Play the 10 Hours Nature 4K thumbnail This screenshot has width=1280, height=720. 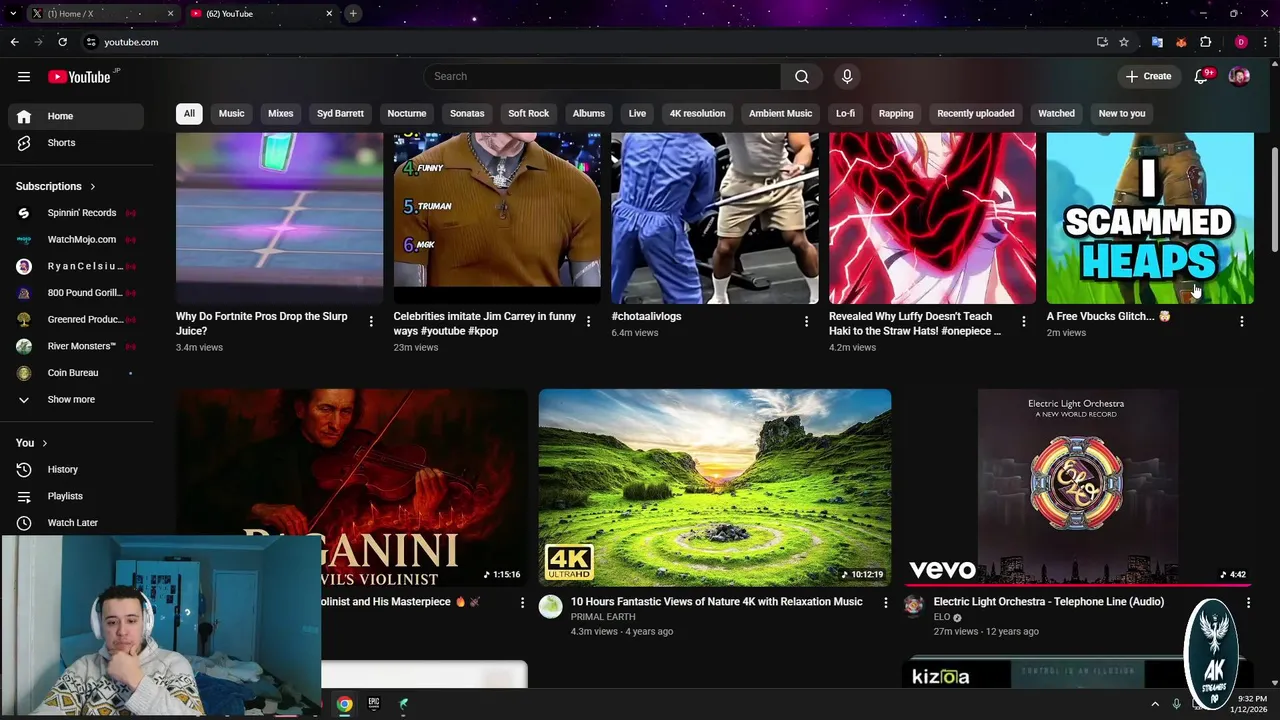point(715,487)
